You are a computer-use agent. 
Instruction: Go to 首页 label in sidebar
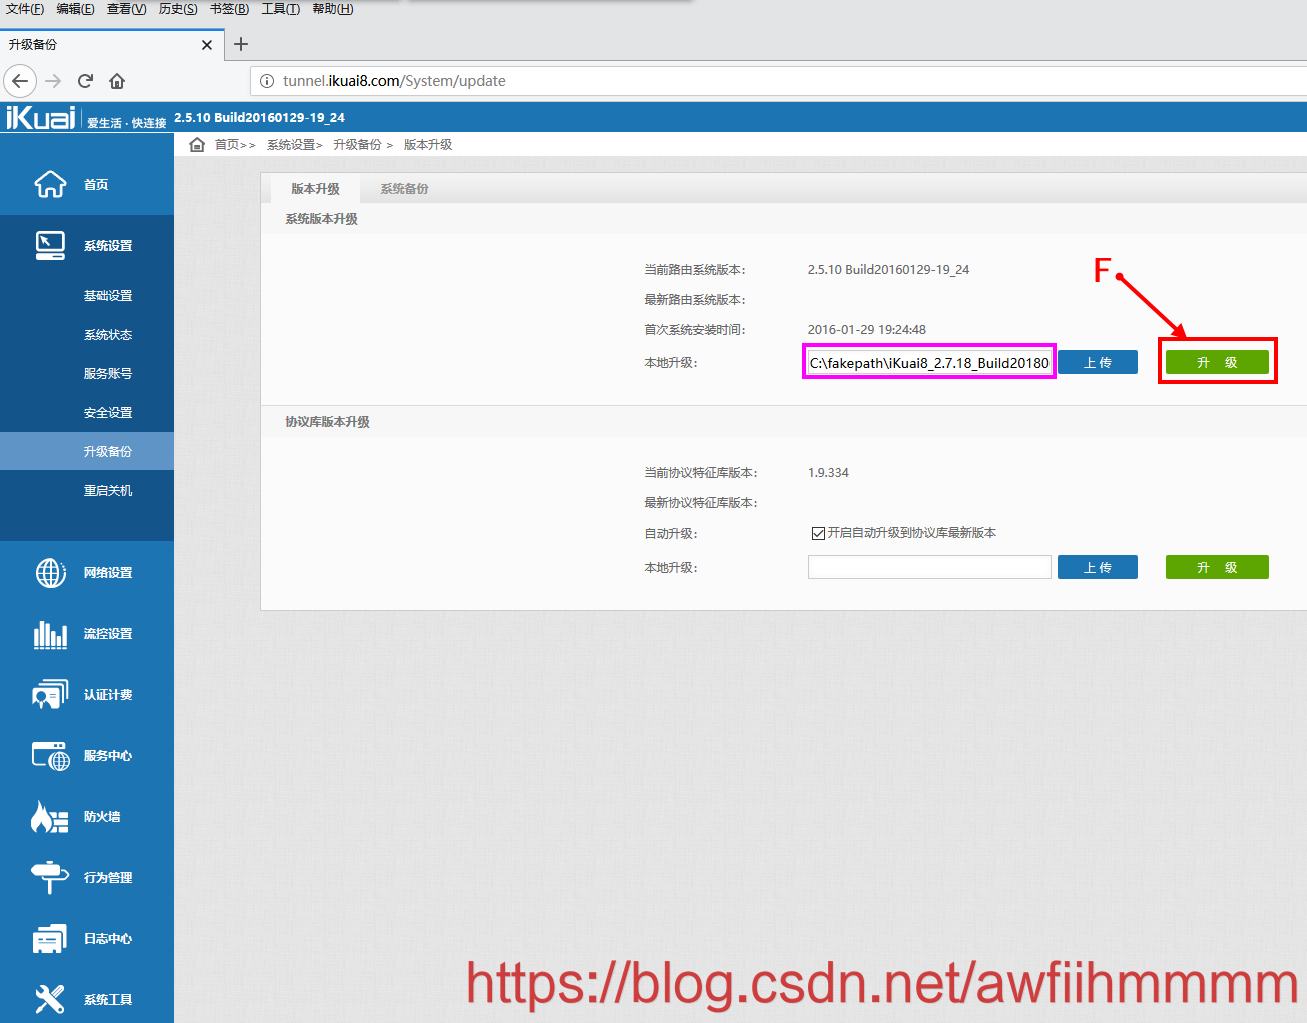click(96, 185)
